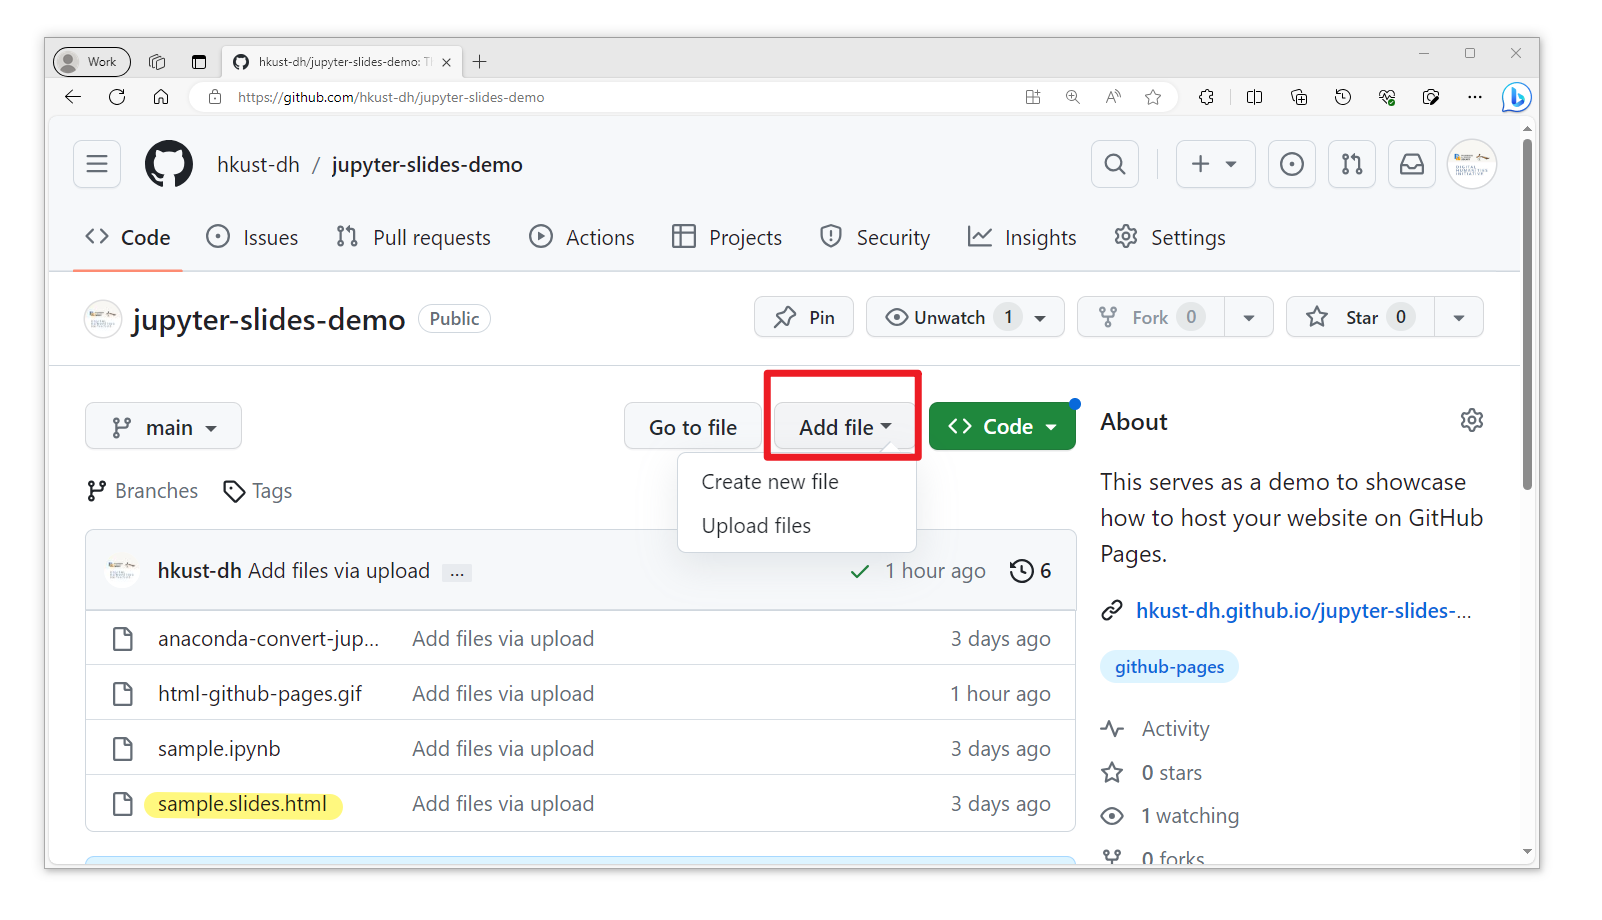Pin this repository
Viewport: 1602px width, 920px height.
pos(803,317)
